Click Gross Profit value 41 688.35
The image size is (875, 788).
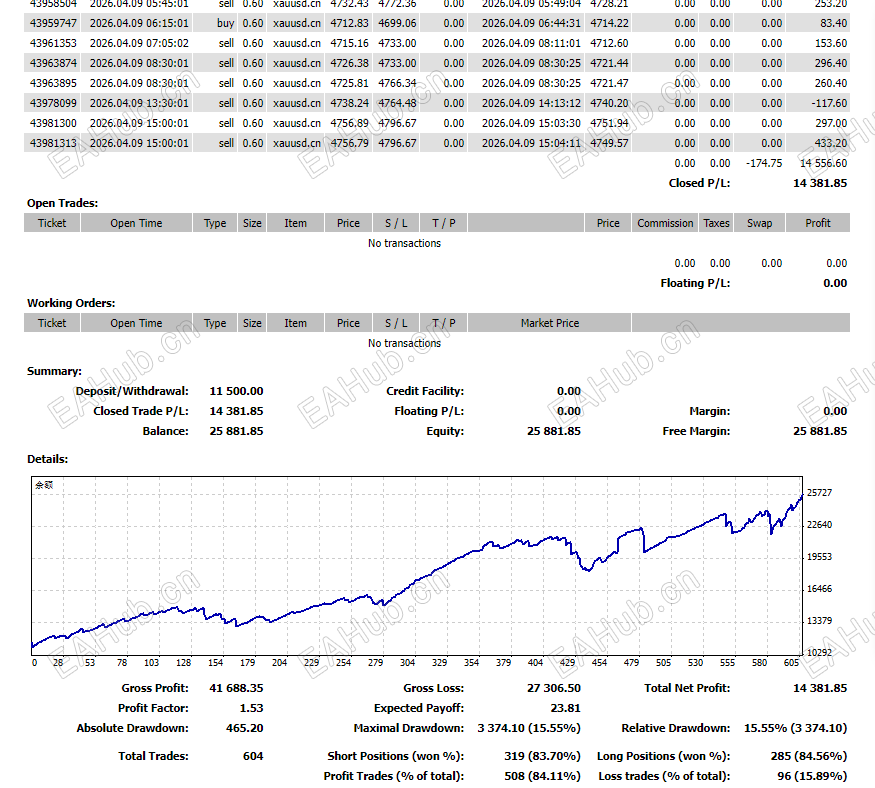tap(236, 688)
